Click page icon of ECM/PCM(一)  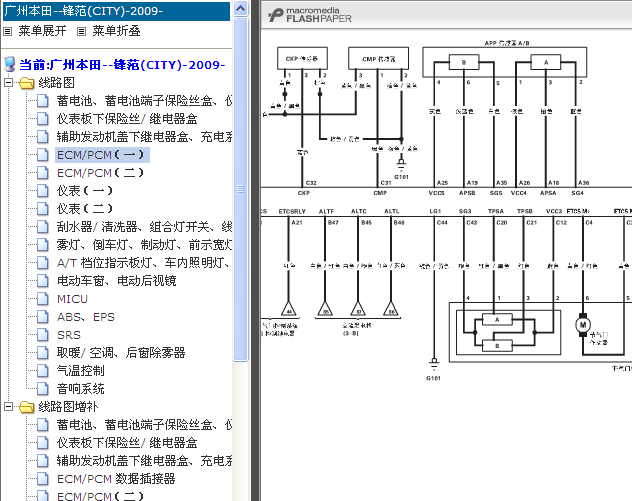(43, 155)
